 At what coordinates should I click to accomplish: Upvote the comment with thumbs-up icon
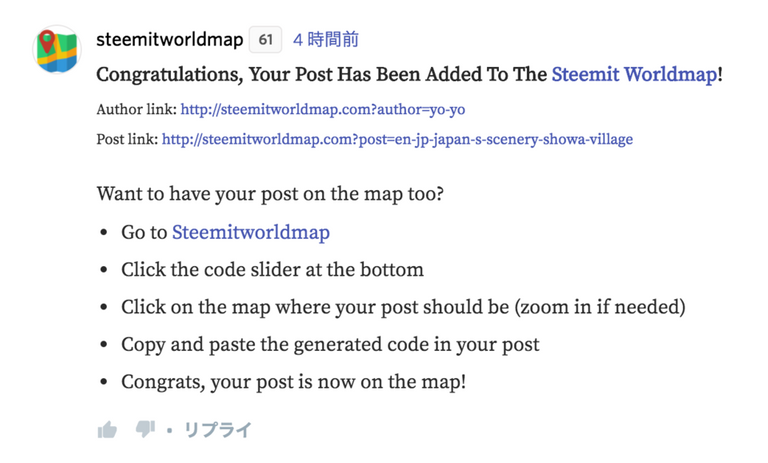click(107, 430)
